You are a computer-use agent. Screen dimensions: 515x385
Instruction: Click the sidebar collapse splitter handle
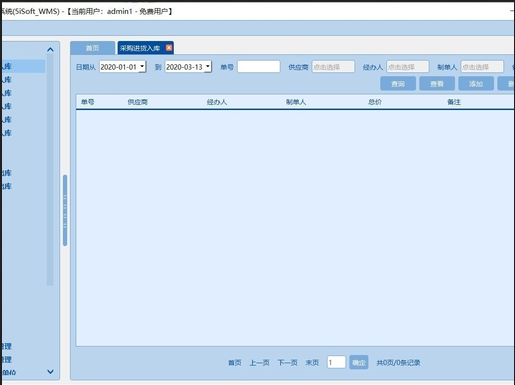(65, 210)
